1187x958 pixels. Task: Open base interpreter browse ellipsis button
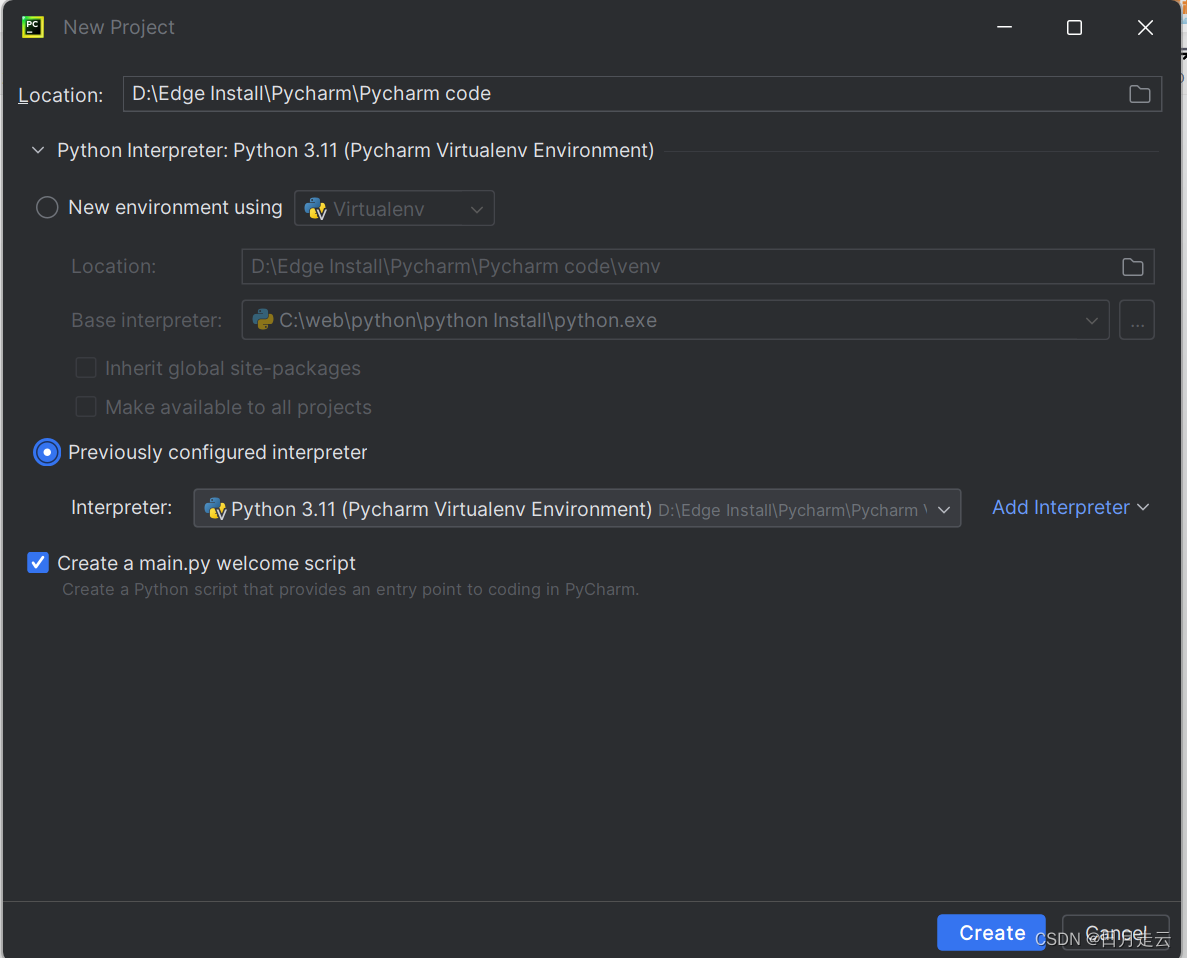(1136, 320)
